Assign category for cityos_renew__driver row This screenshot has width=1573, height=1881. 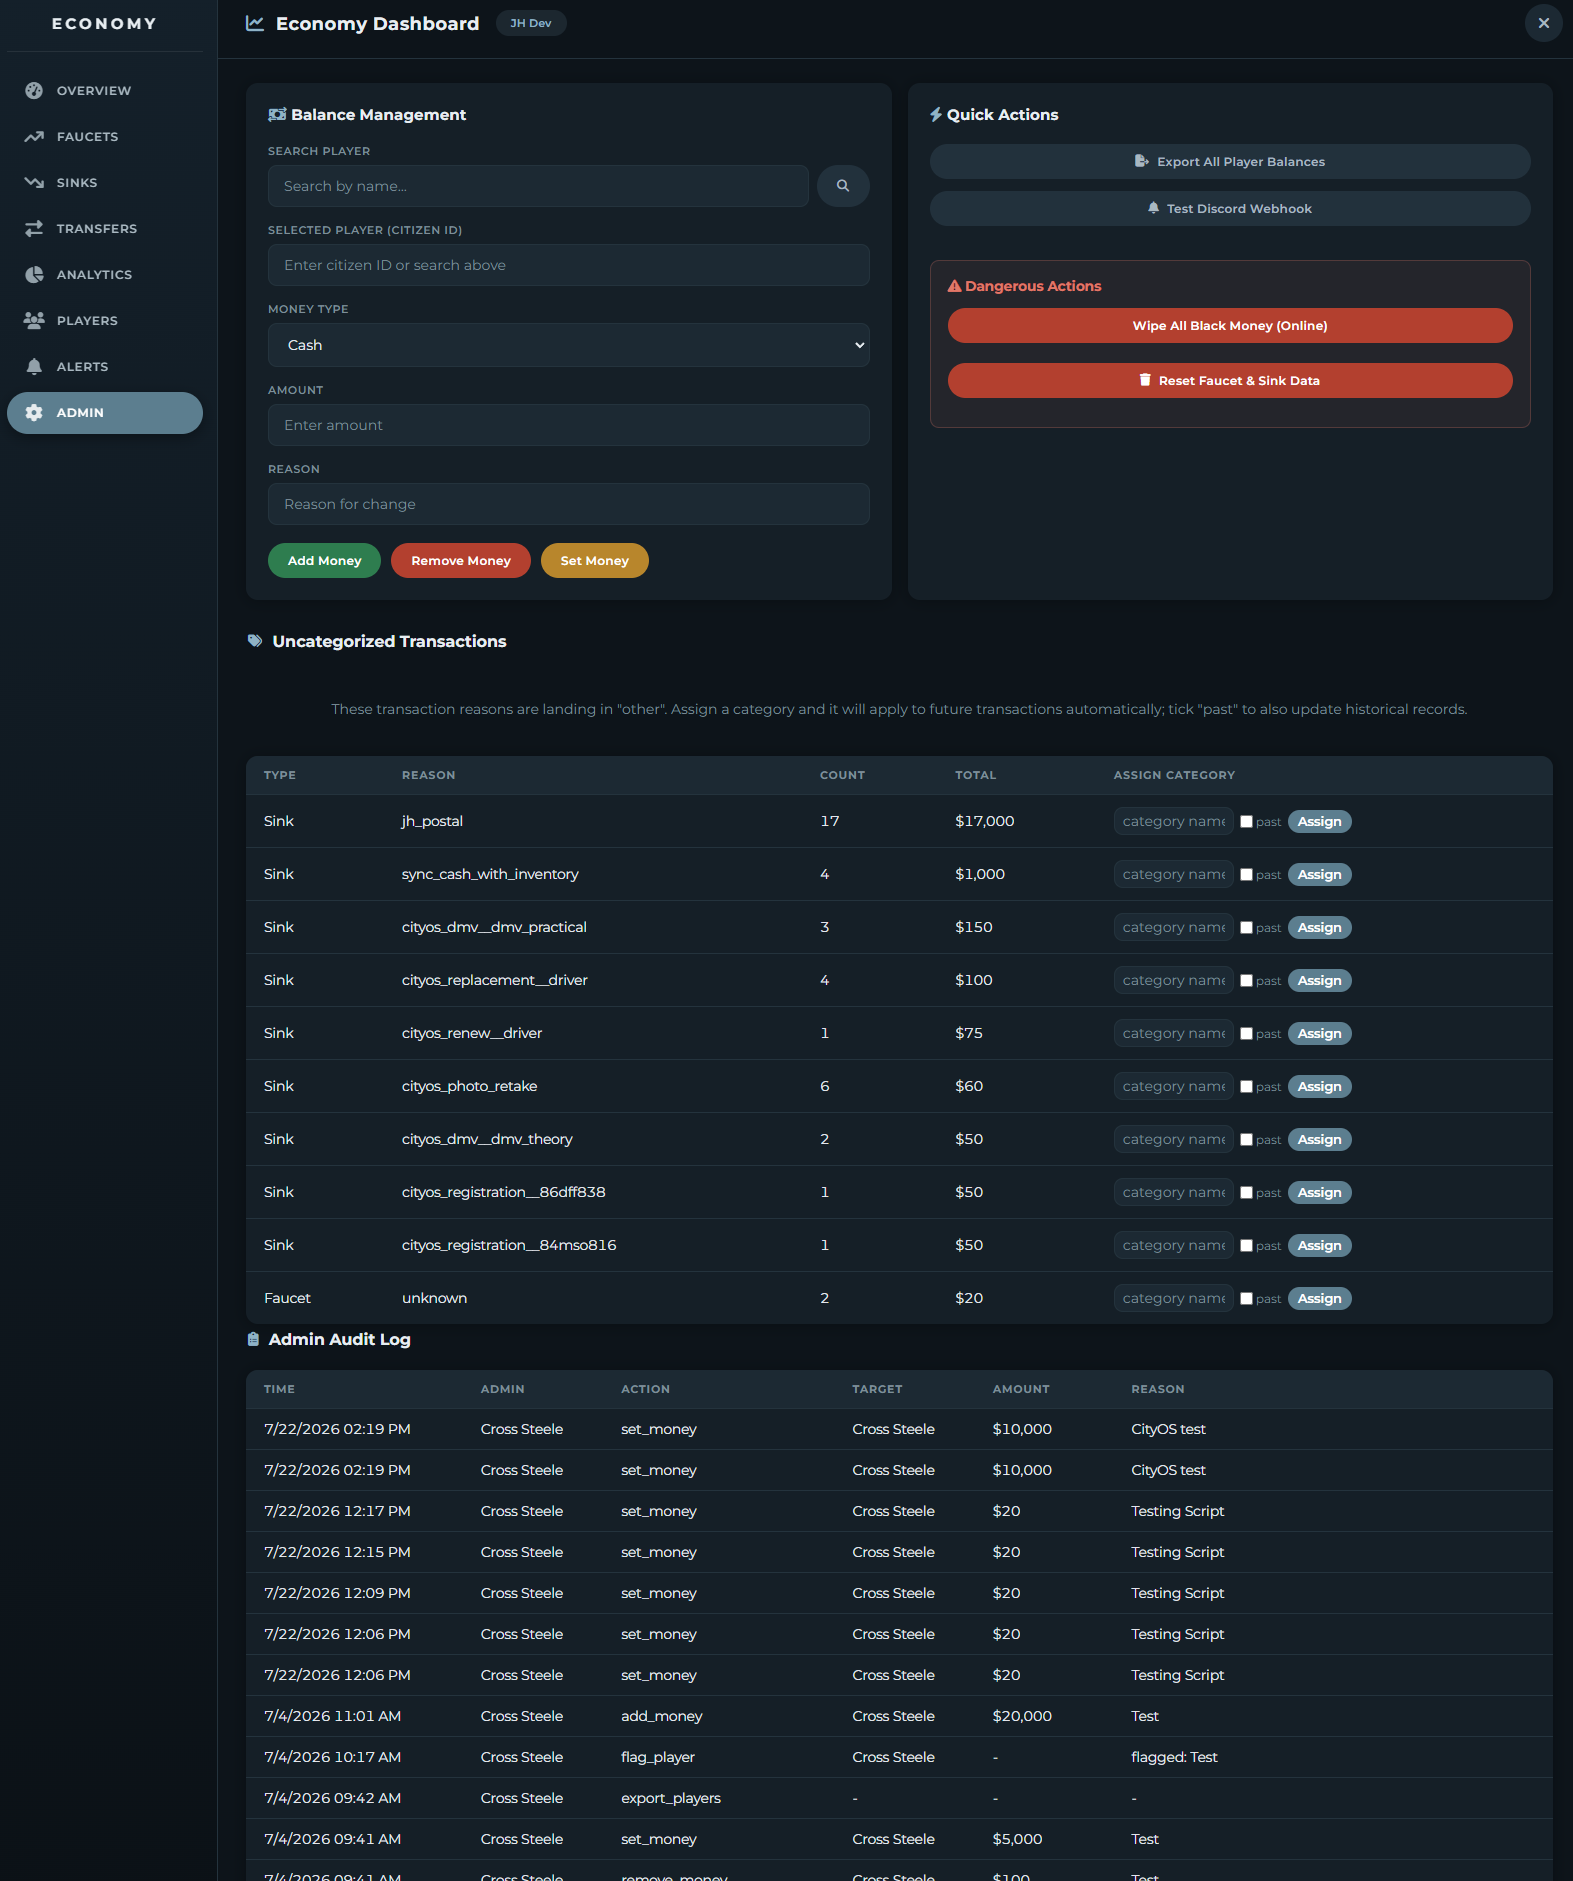click(1320, 1034)
